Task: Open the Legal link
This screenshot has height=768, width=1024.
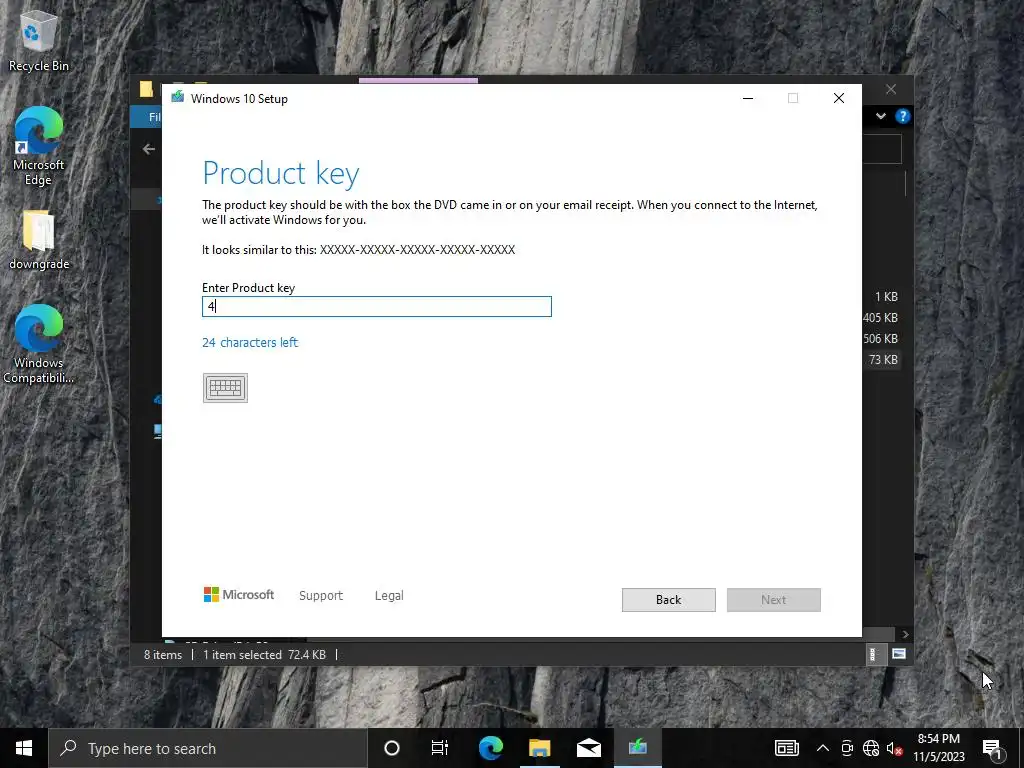Action: pos(389,596)
